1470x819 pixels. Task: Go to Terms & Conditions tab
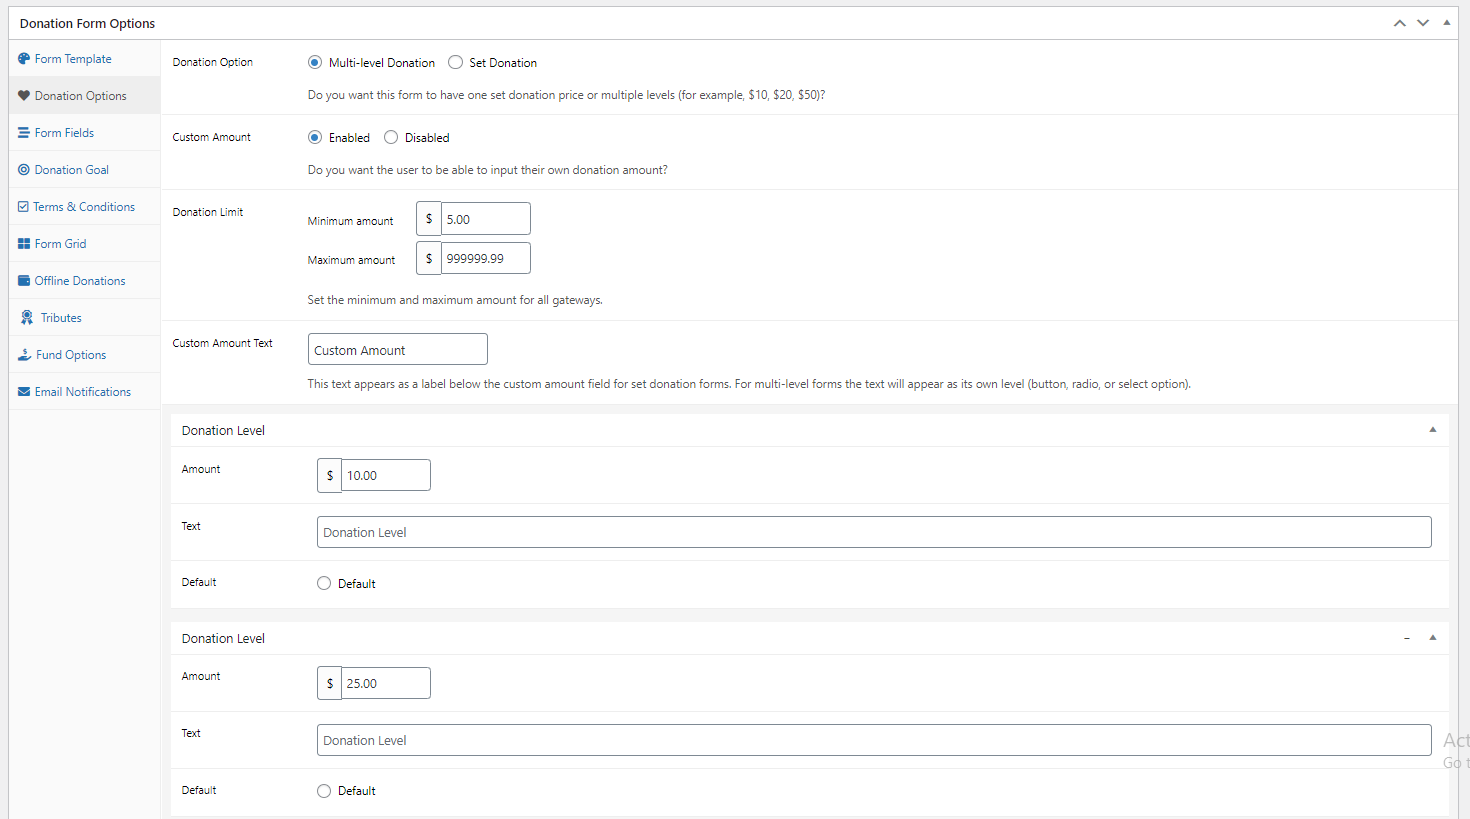click(85, 207)
